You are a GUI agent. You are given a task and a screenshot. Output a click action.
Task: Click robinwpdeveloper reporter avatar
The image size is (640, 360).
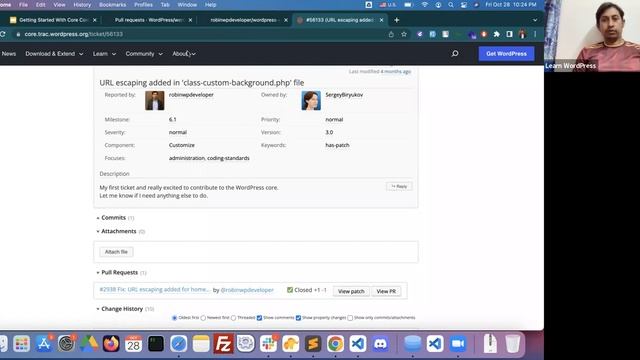pos(155,100)
